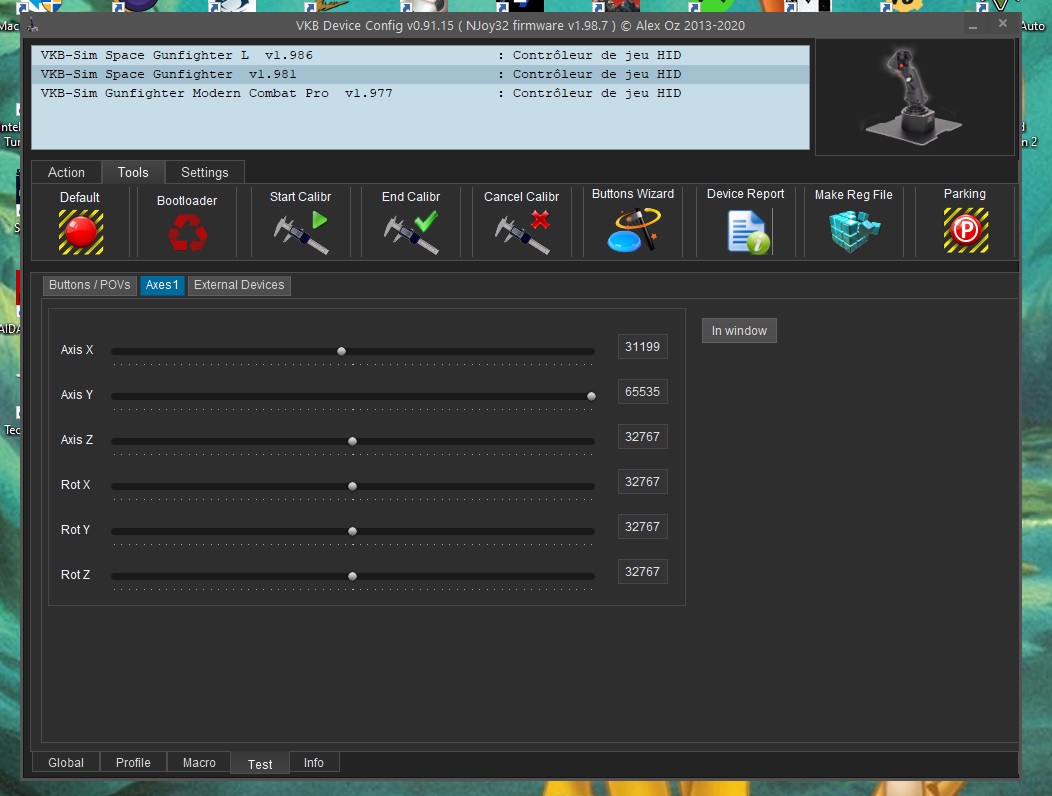Viewport: 1052px width, 796px height.
Task: Switch to the Macro bottom tab
Action: pyautogui.click(x=199, y=762)
